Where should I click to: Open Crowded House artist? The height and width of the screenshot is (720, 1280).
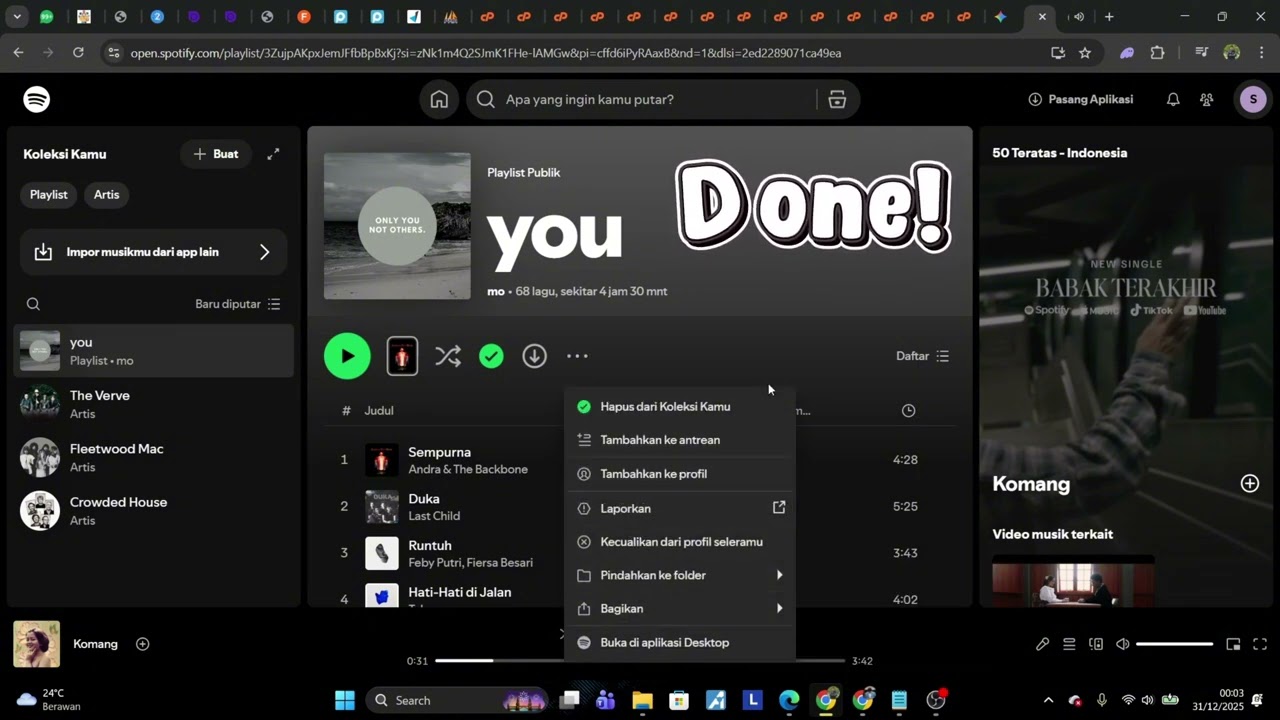coord(154,511)
